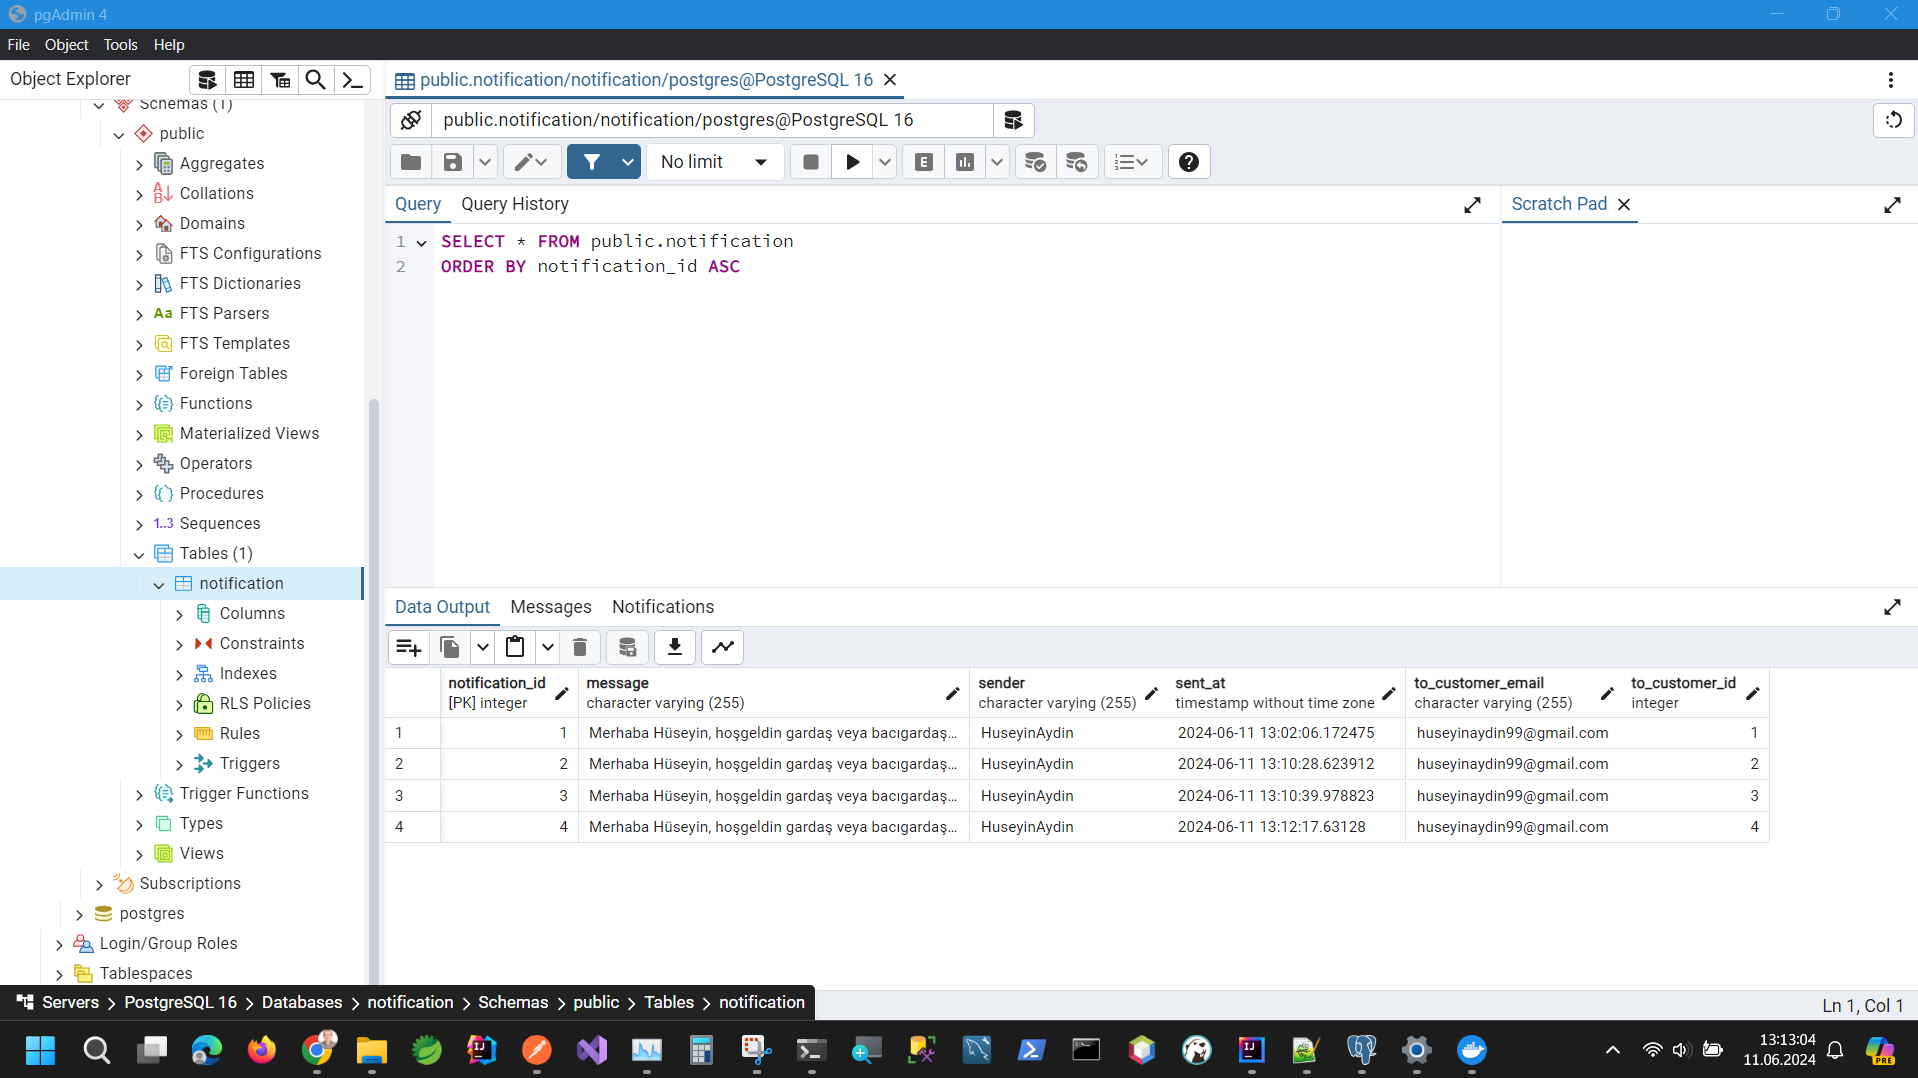
Task: Expand the Query editor panel with arrow icon
Action: click(1472, 205)
